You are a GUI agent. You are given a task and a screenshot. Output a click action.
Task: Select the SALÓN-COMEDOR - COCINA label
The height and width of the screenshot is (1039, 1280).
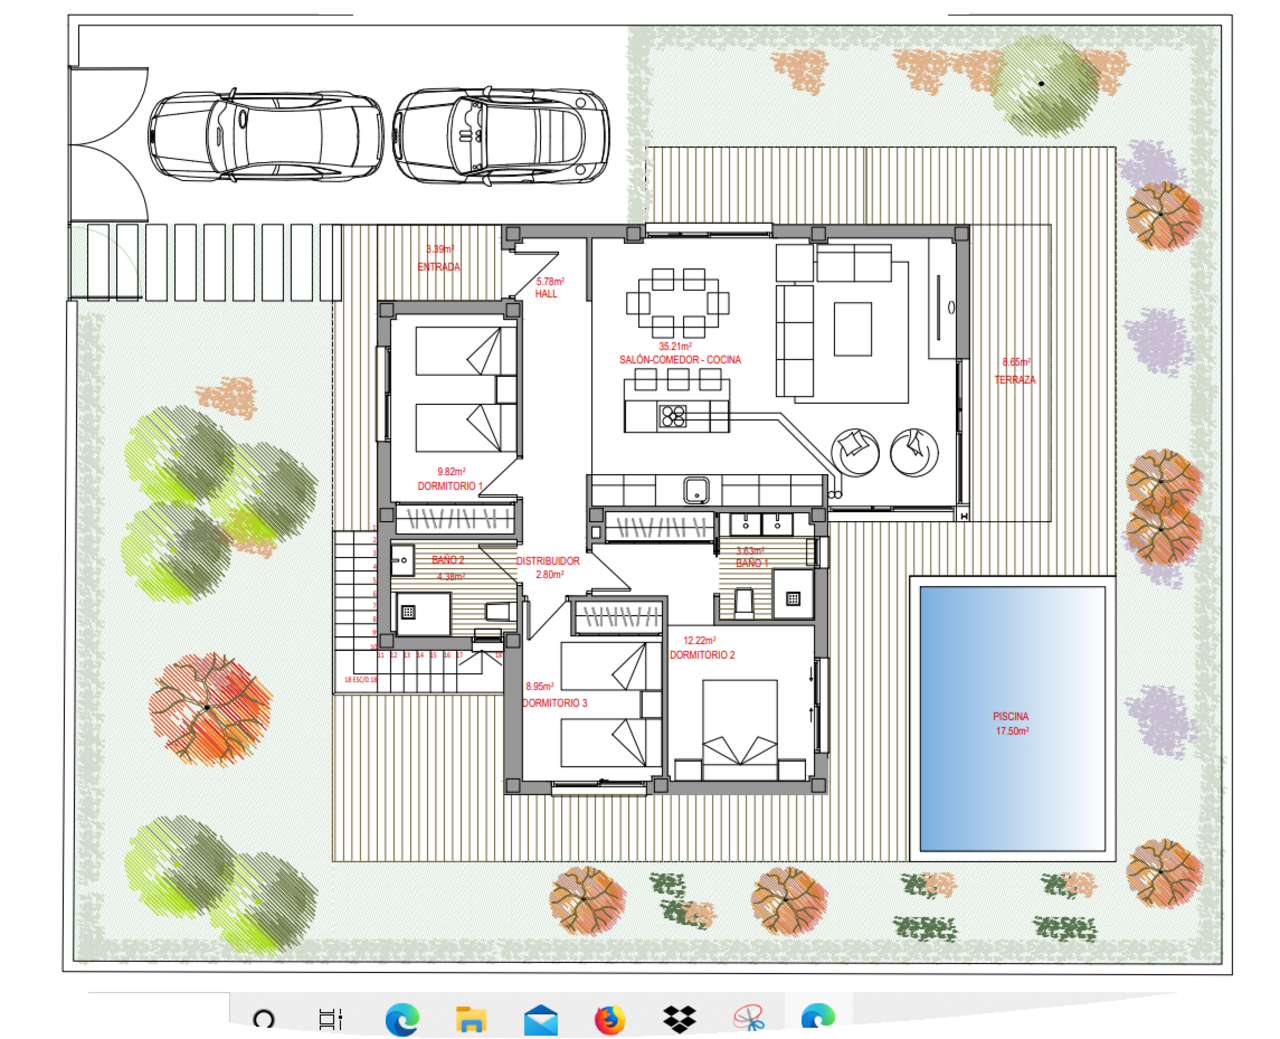click(680, 360)
